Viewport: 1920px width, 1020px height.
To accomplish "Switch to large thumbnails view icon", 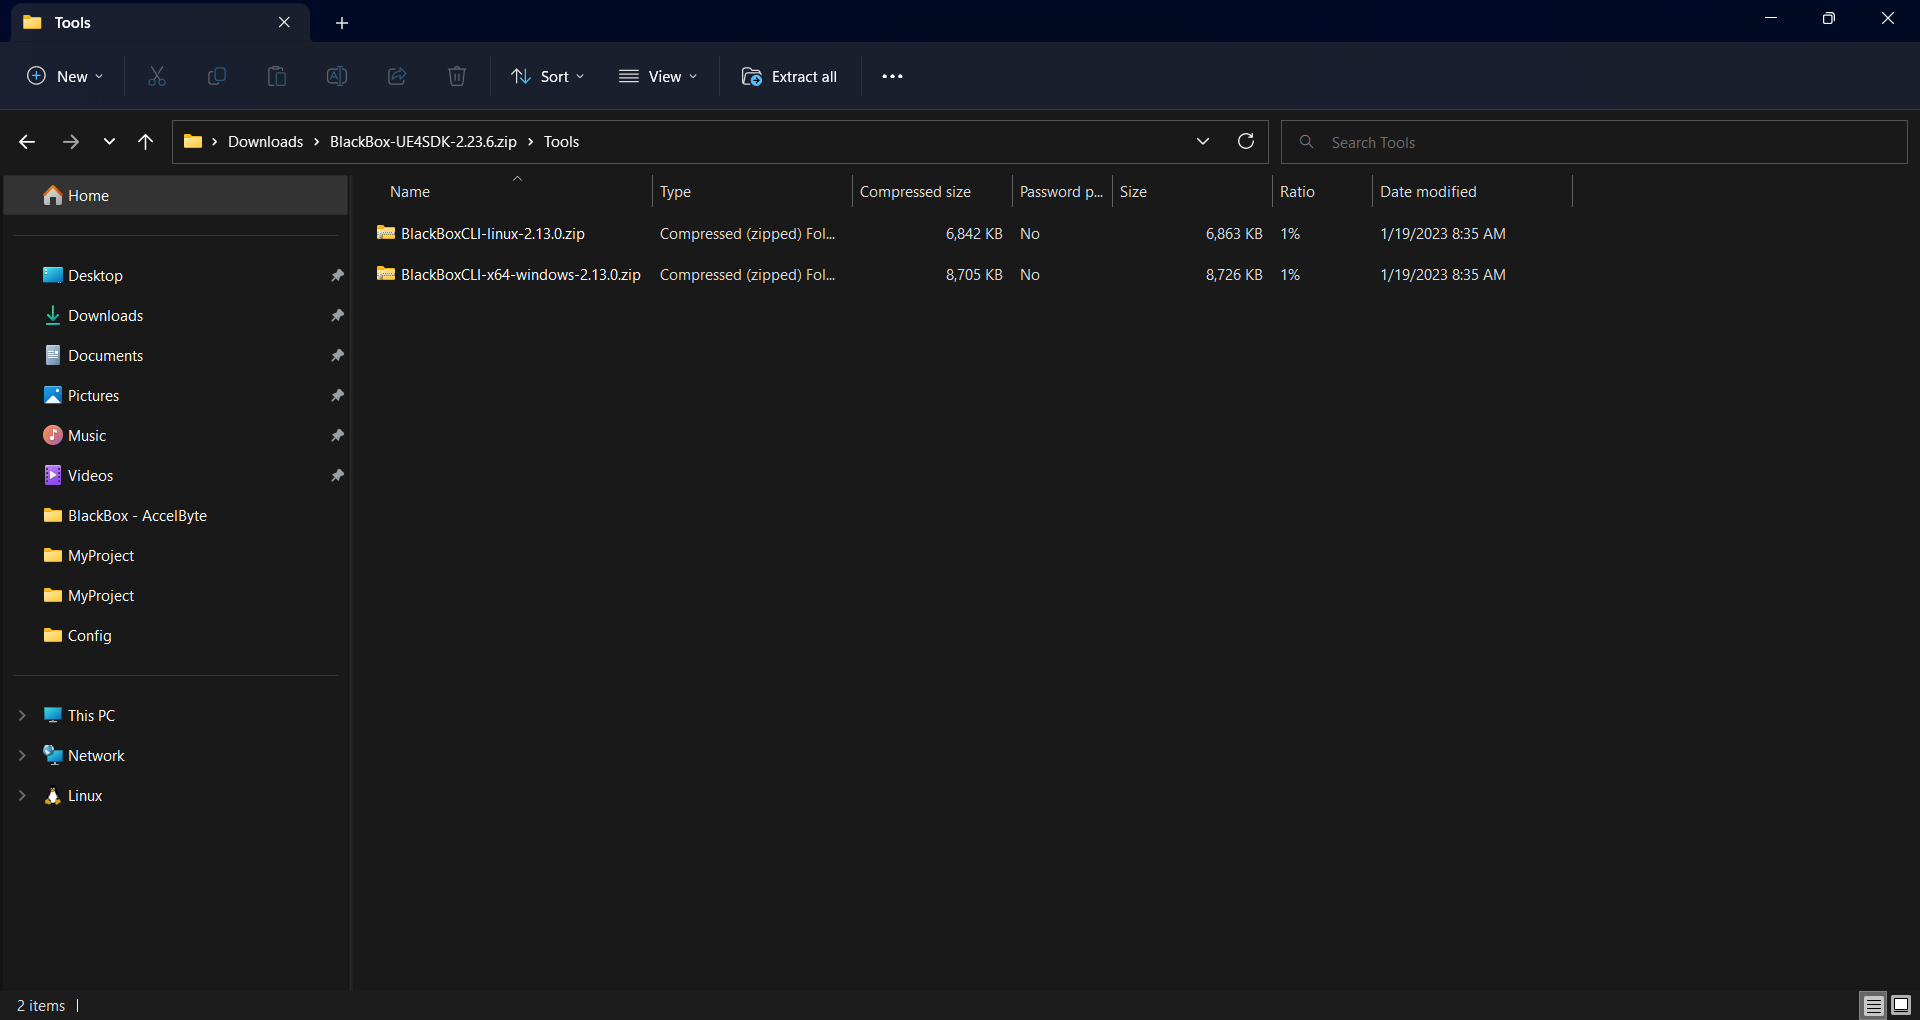I will [x=1901, y=1005].
